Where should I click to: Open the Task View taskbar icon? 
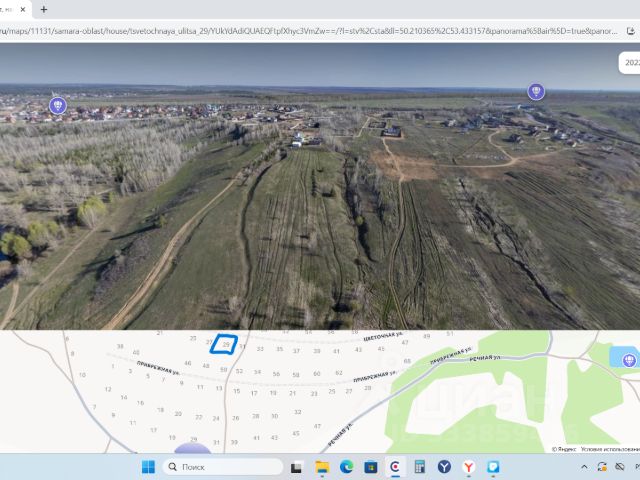point(297,467)
